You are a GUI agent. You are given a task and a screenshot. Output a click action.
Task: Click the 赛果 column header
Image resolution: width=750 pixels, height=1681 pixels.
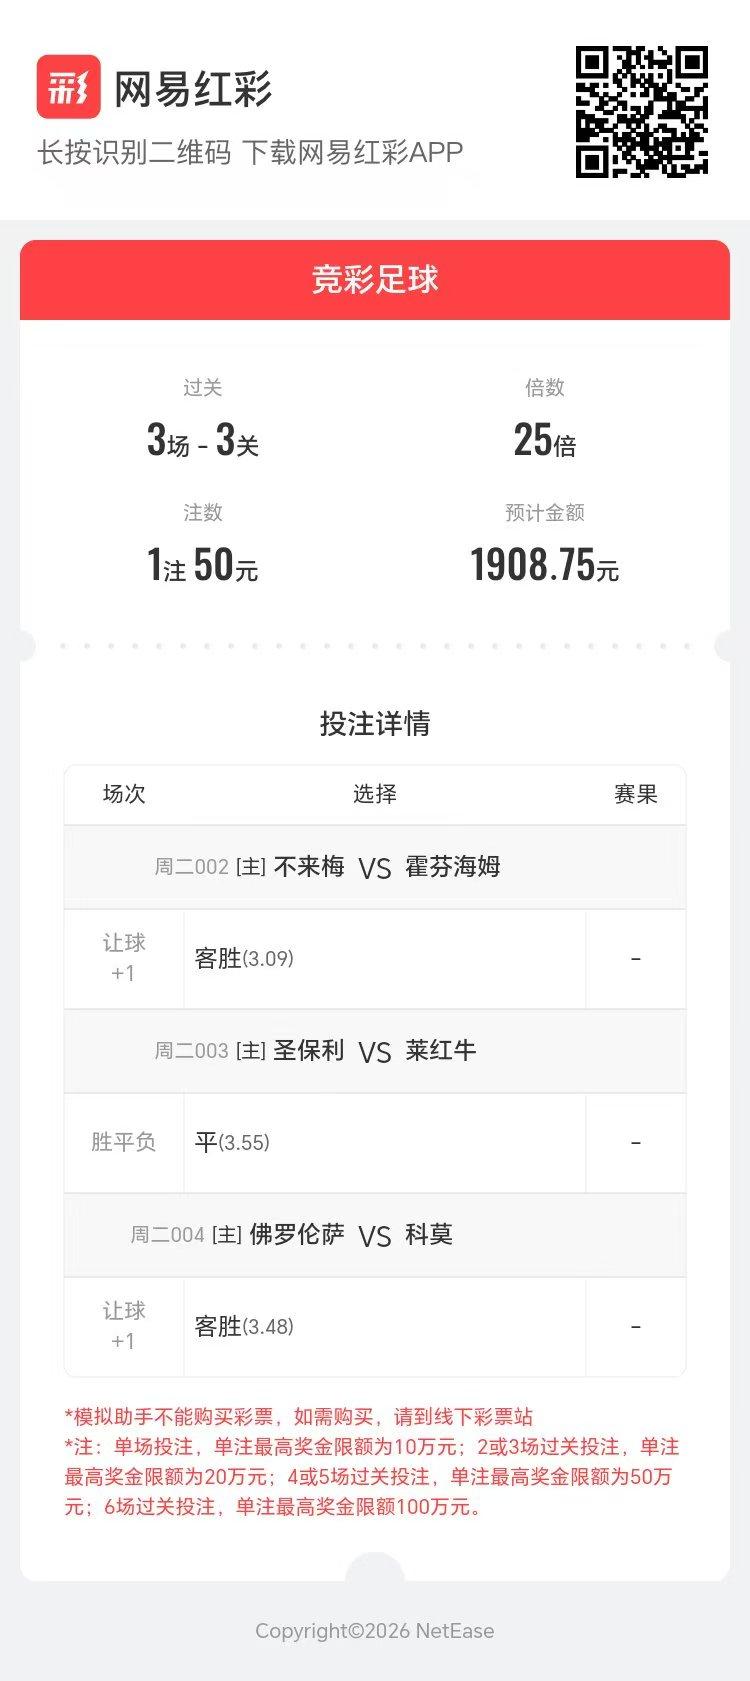pyautogui.click(x=636, y=794)
